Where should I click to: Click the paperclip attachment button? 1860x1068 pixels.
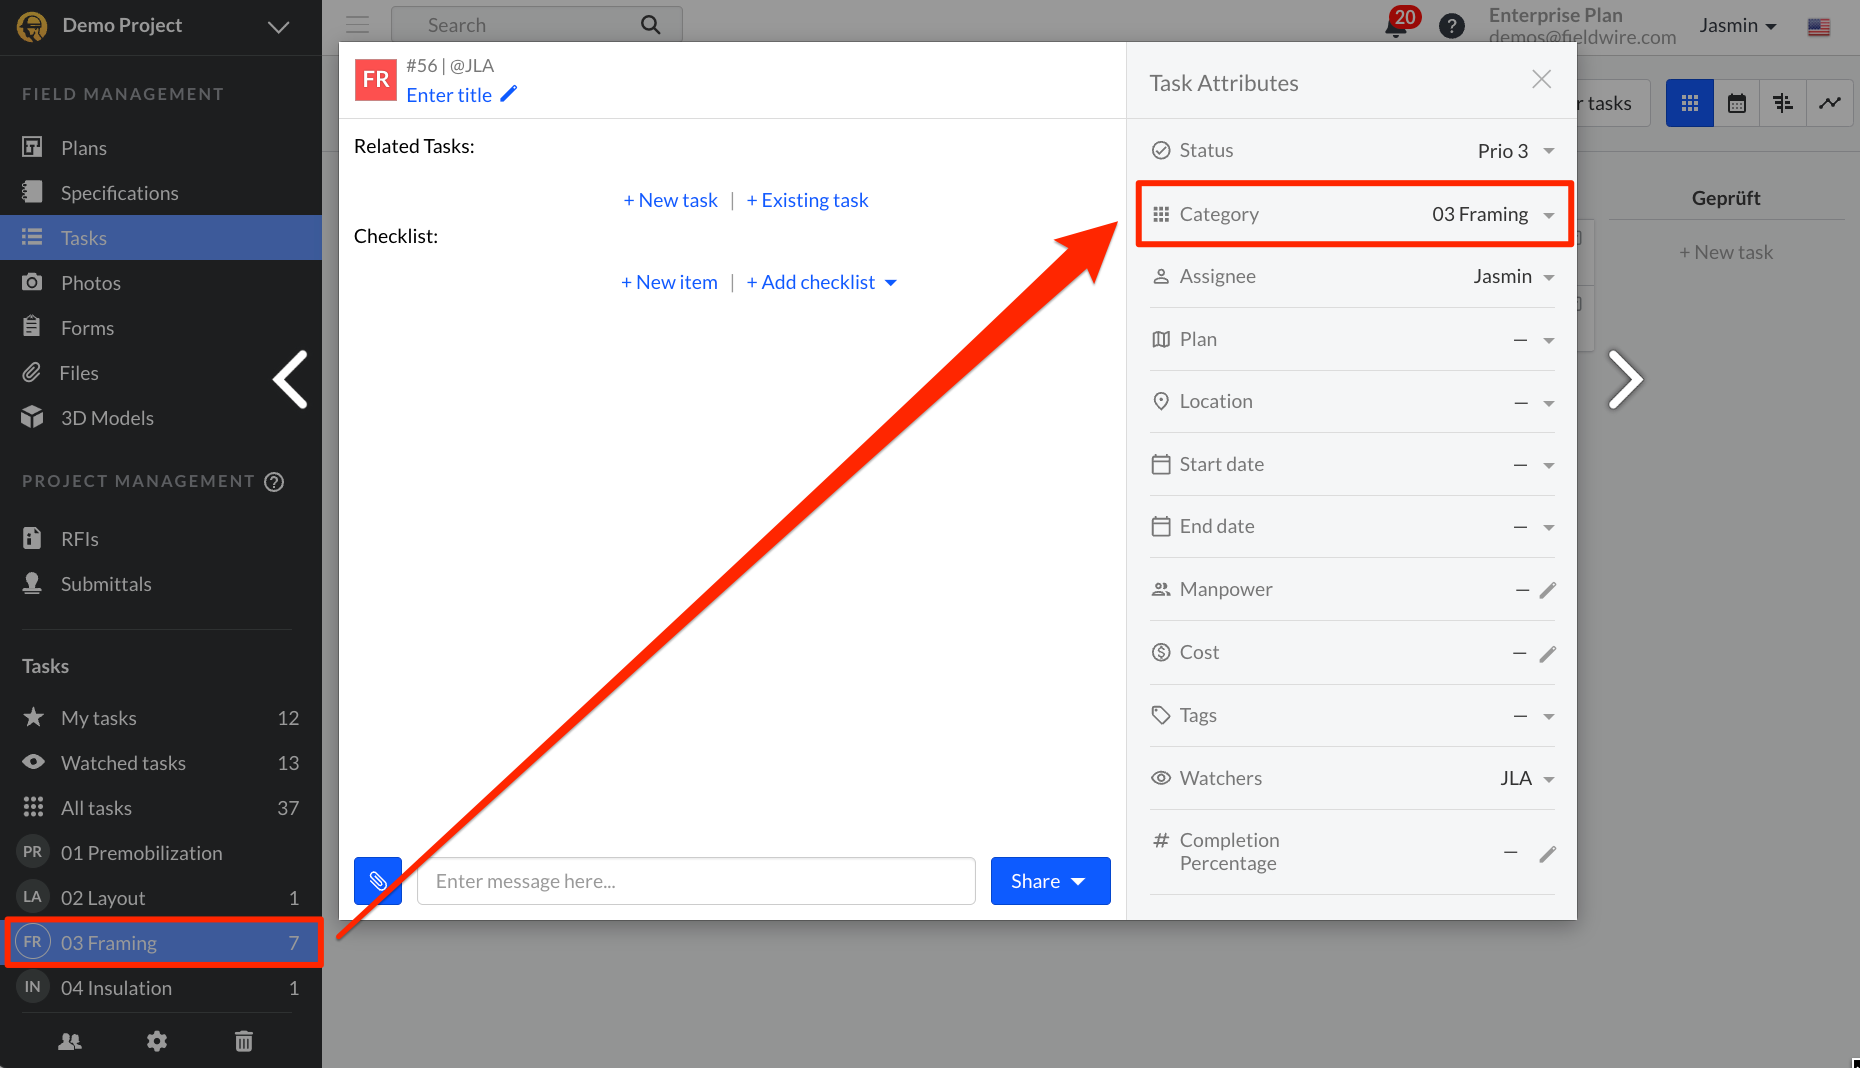tap(378, 881)
